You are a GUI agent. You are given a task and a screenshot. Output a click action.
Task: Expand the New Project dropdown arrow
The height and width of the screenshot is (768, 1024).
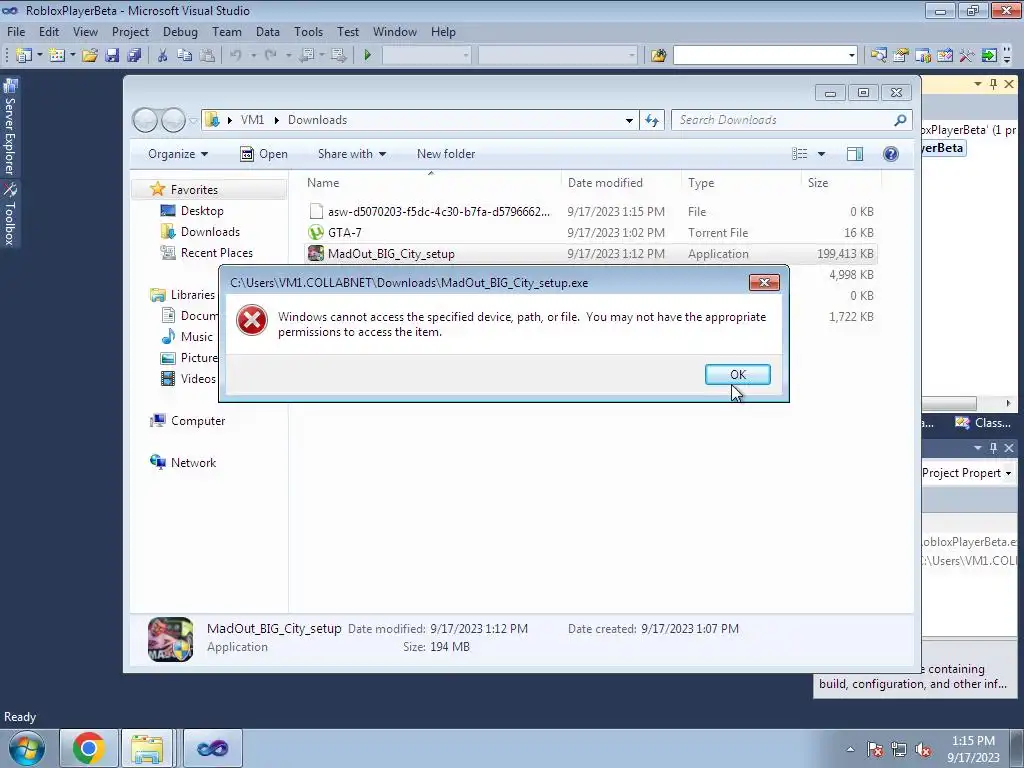(x=39, y=56)
